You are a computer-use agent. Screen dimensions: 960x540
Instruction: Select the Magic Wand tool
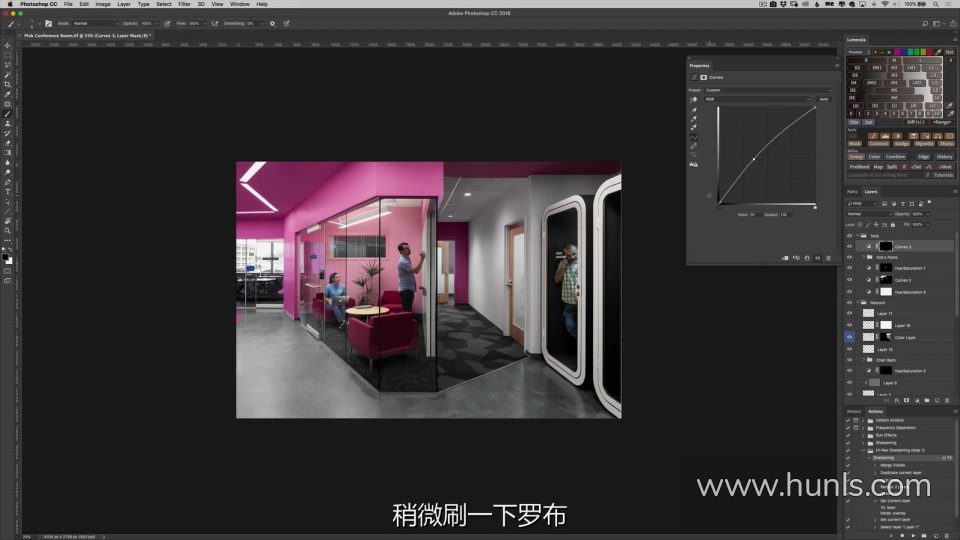(7, 74)
